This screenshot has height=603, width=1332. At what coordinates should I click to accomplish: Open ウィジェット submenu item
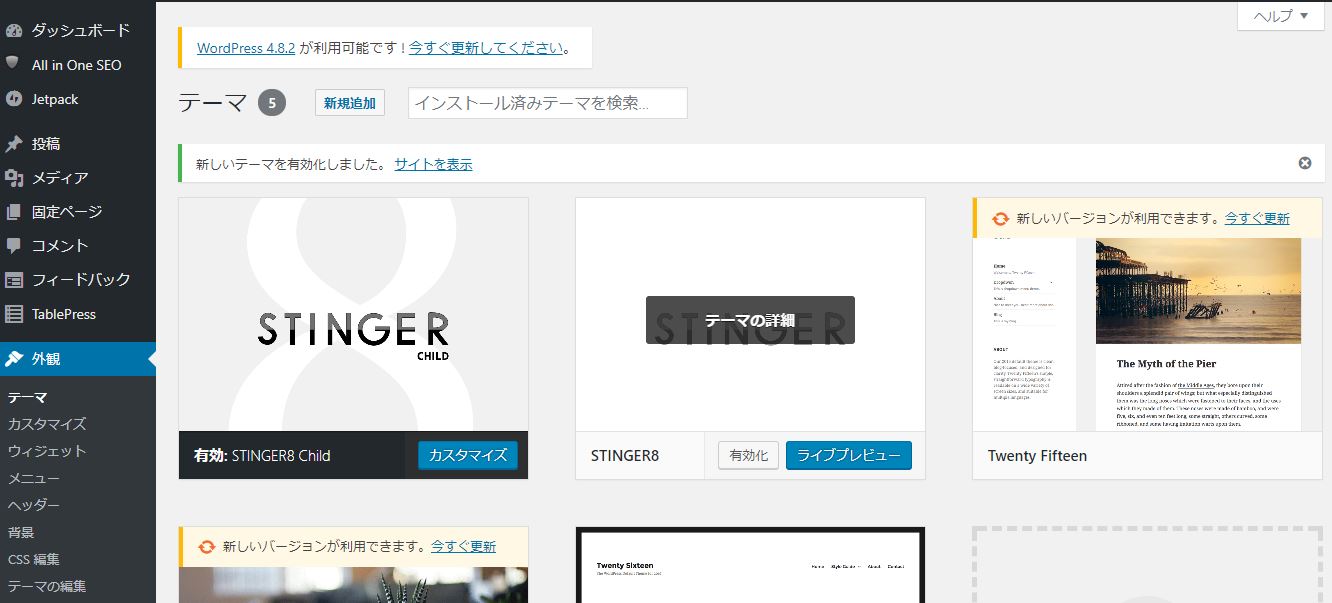47,451
